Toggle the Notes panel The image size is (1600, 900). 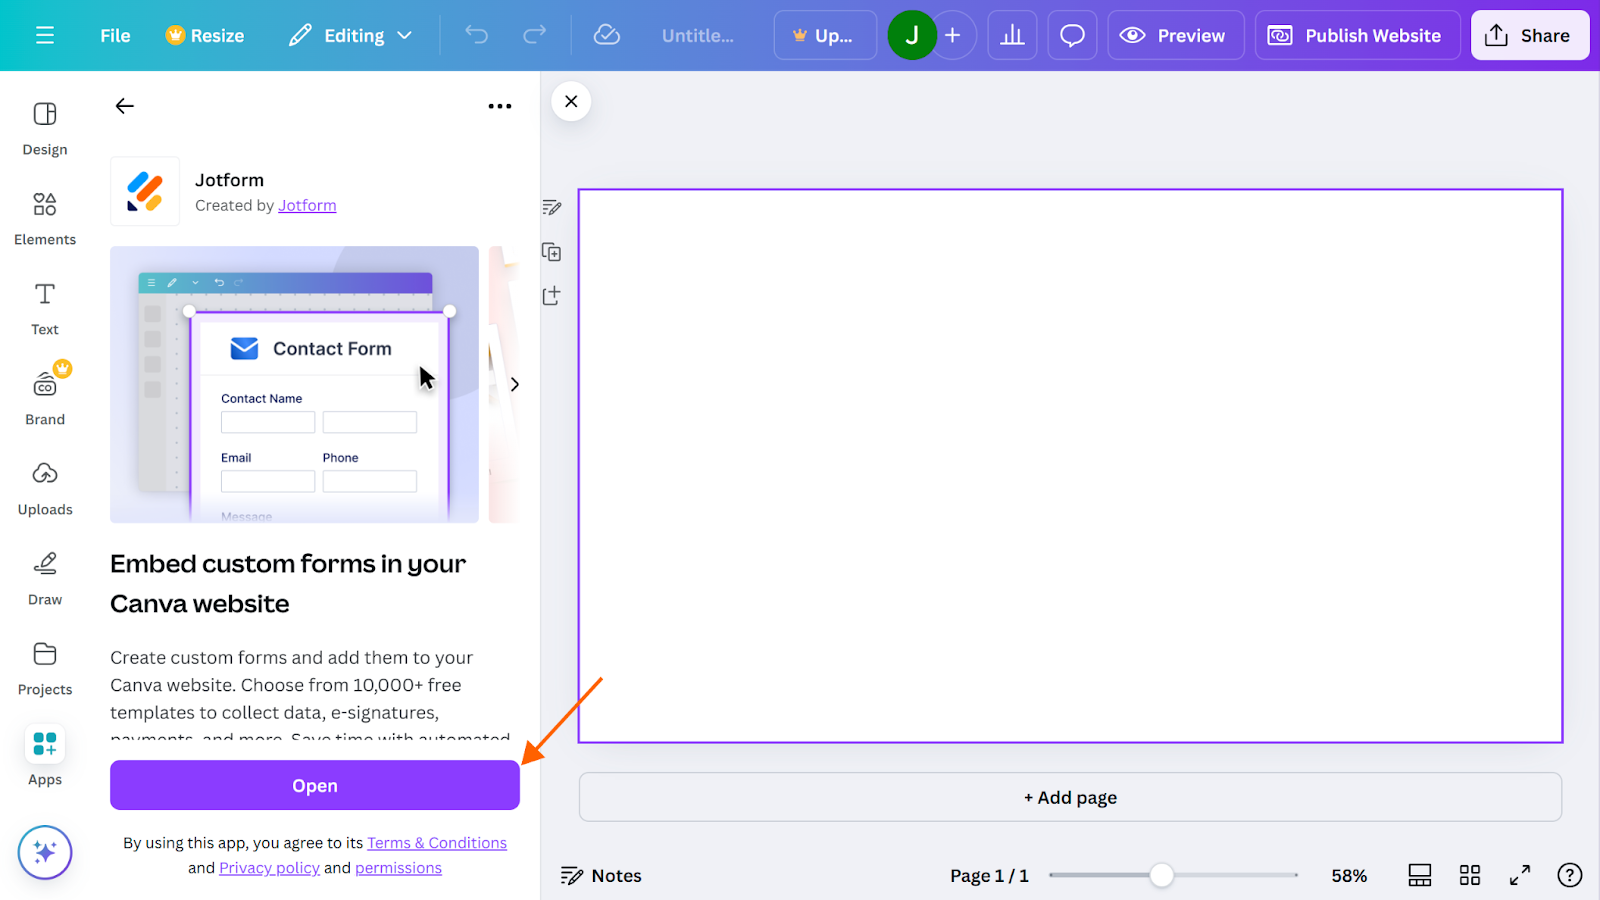point(601,875)
